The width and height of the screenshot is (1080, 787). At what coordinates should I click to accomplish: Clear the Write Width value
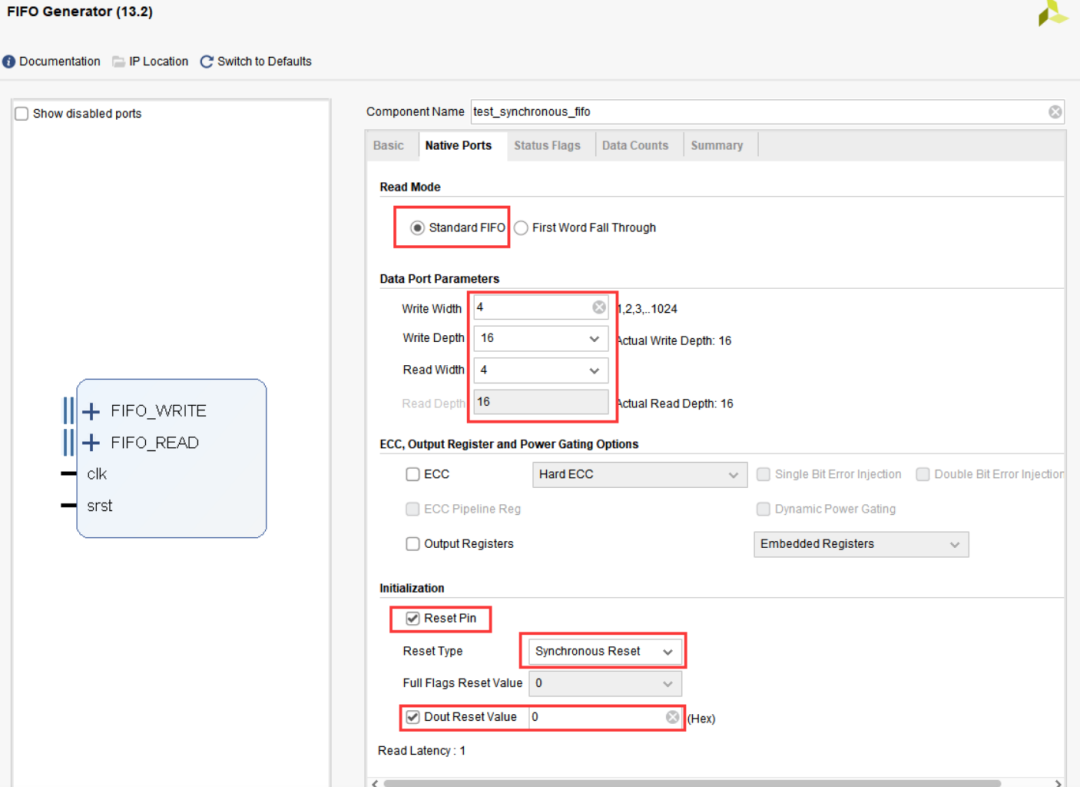click(x=599, y=308)
